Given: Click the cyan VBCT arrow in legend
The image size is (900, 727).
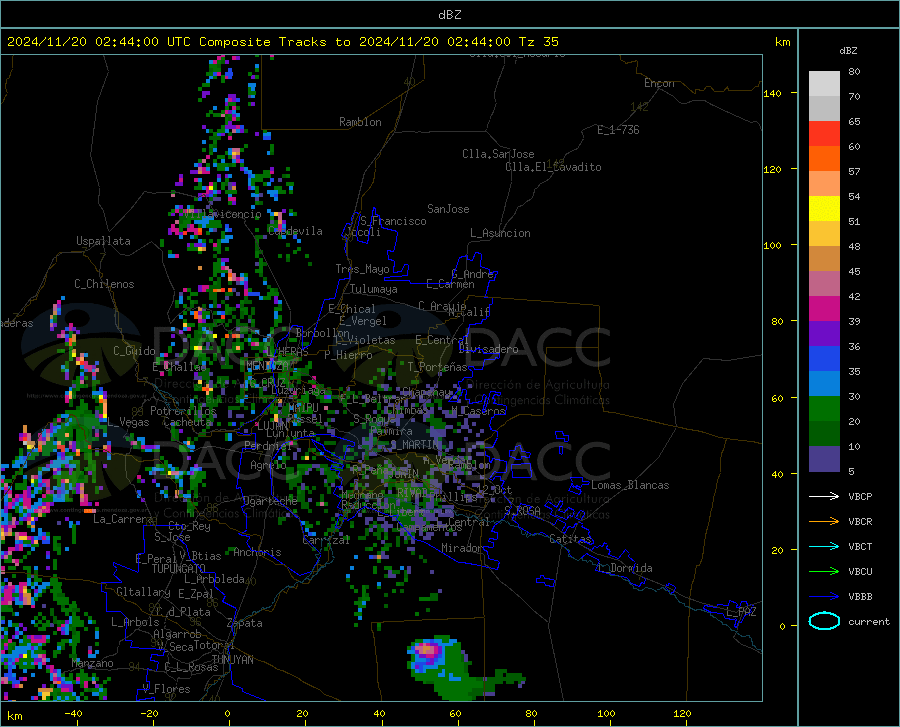Looking at the screenshot, I should [824, 546].
